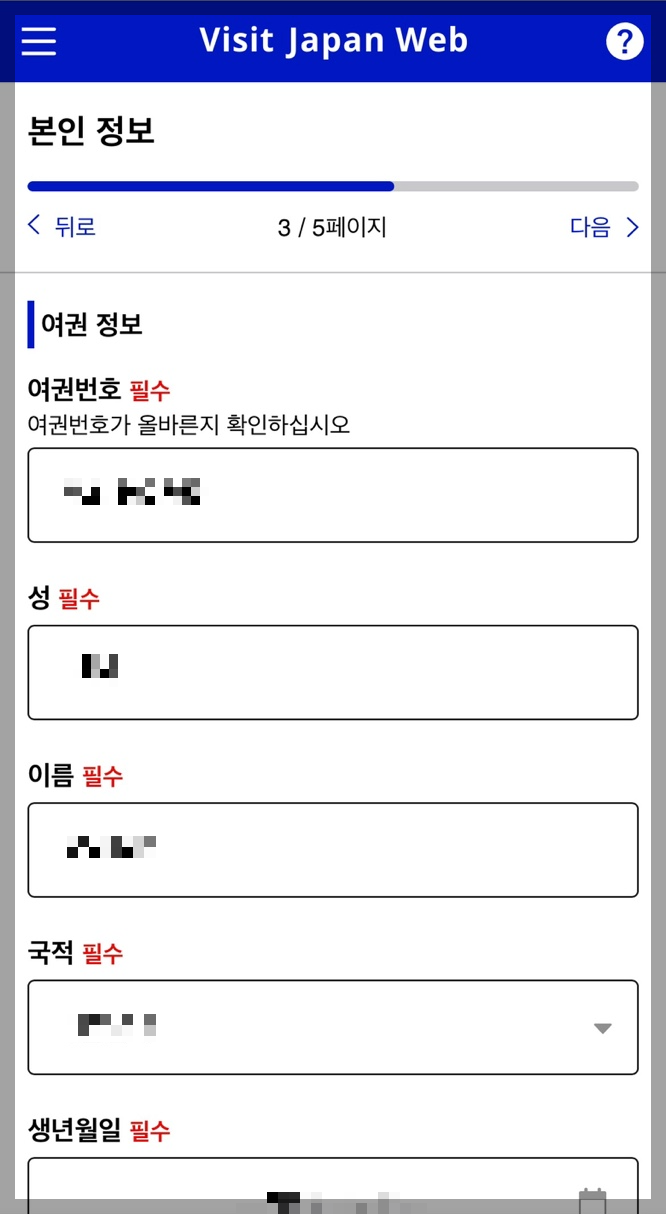
Task: Click the 여권 정보 section label
Action: (85, 323)
